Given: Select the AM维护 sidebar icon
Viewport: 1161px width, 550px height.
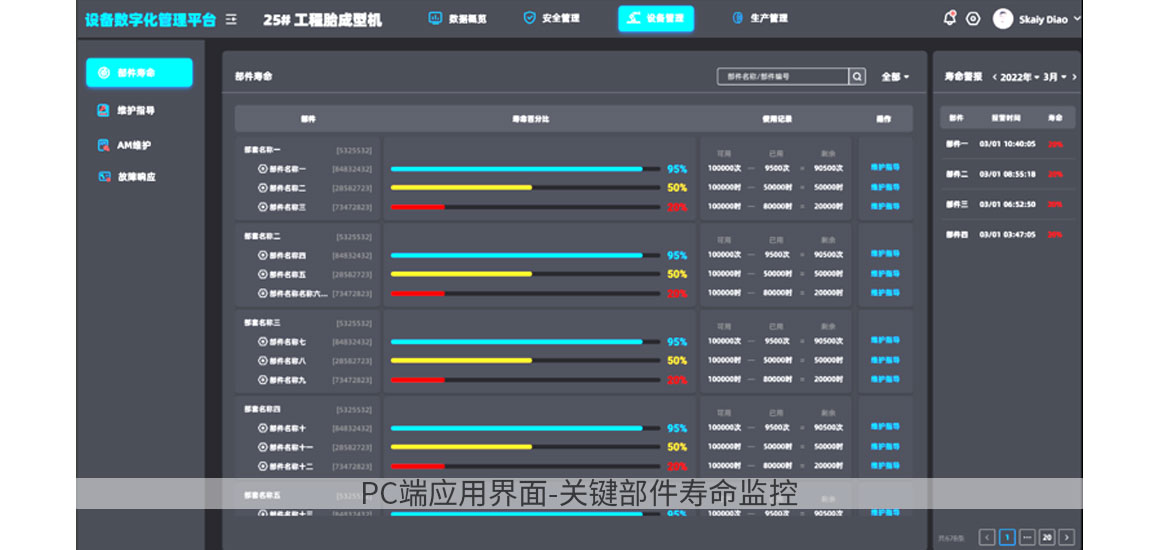Looking at the screenshot, I should [103, 145].
